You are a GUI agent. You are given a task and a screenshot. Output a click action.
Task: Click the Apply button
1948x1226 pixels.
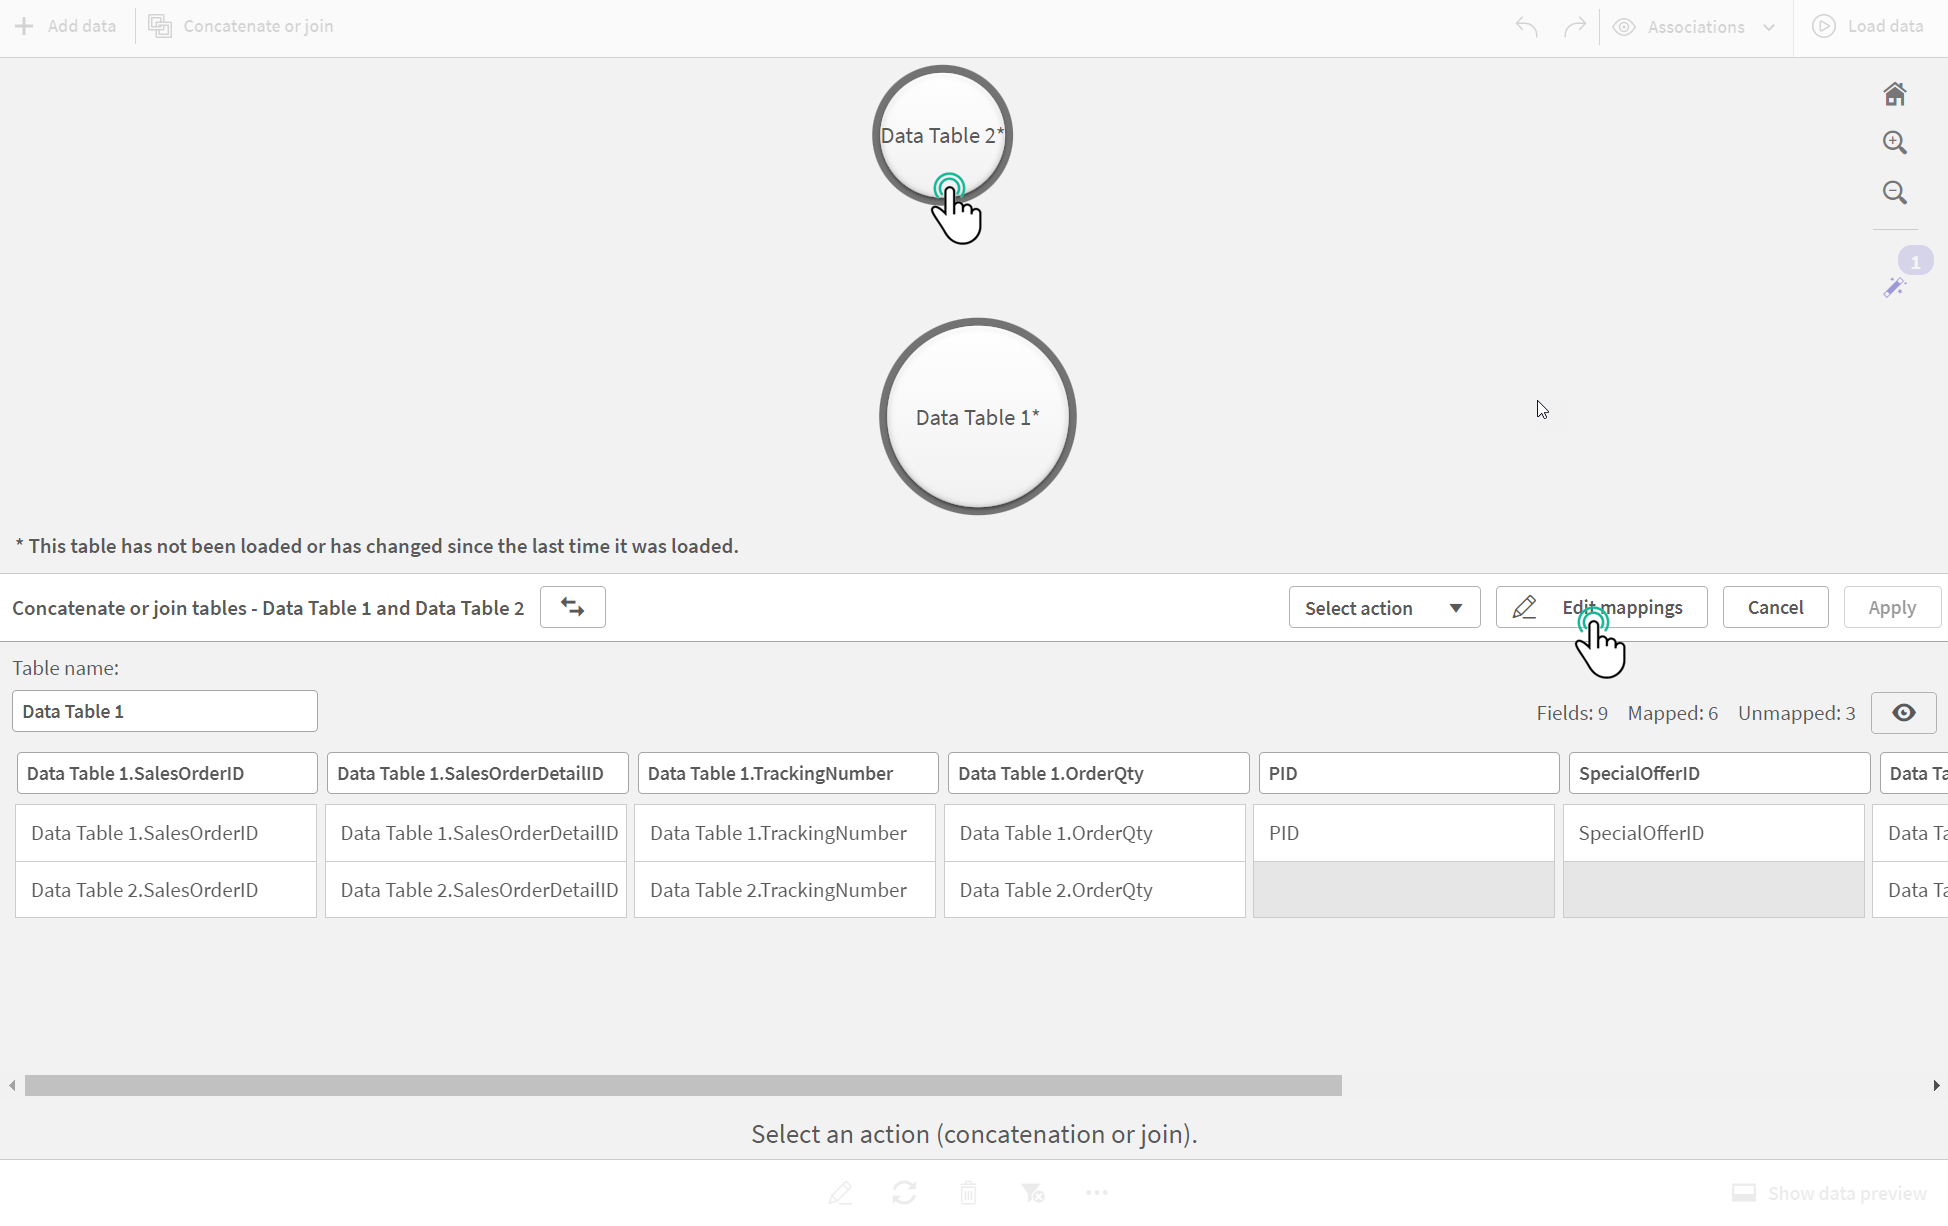point(1893,607)
